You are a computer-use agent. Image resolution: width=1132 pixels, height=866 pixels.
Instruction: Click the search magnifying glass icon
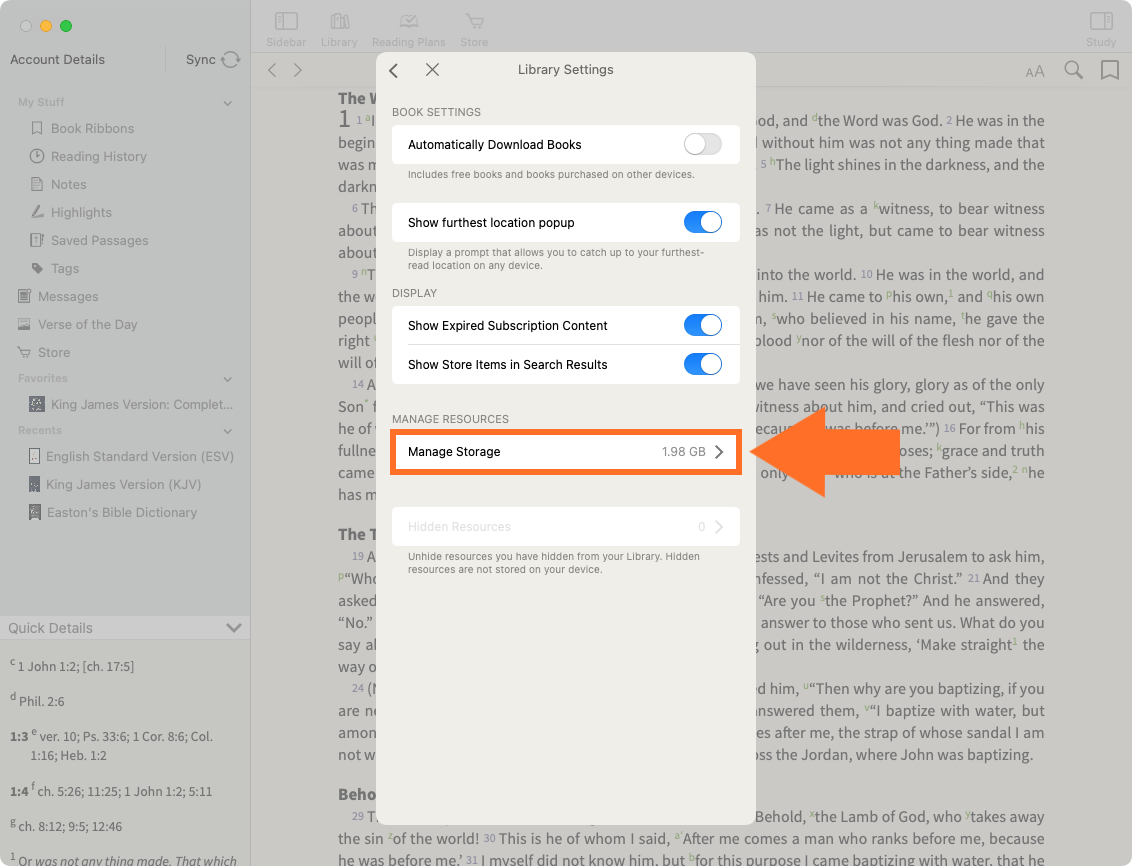pos(1073,70)
